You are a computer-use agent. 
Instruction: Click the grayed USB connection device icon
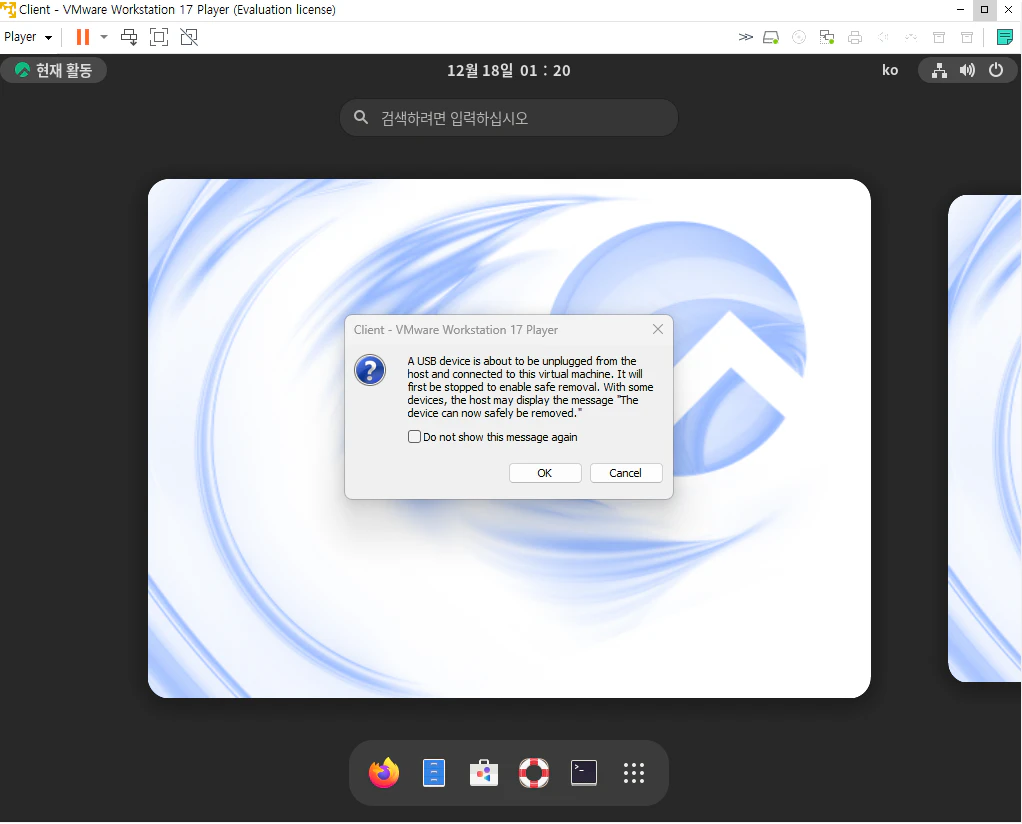pos(911,37)
